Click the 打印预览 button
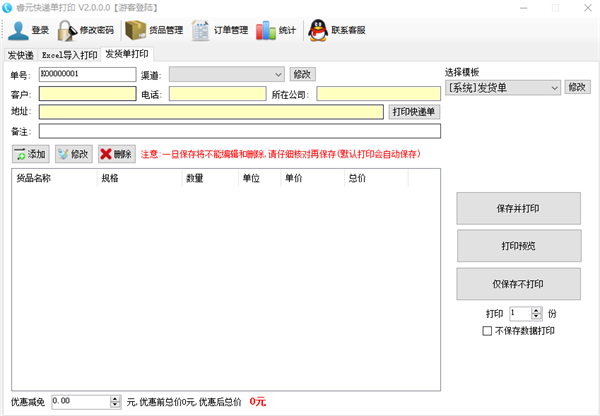 518,246
